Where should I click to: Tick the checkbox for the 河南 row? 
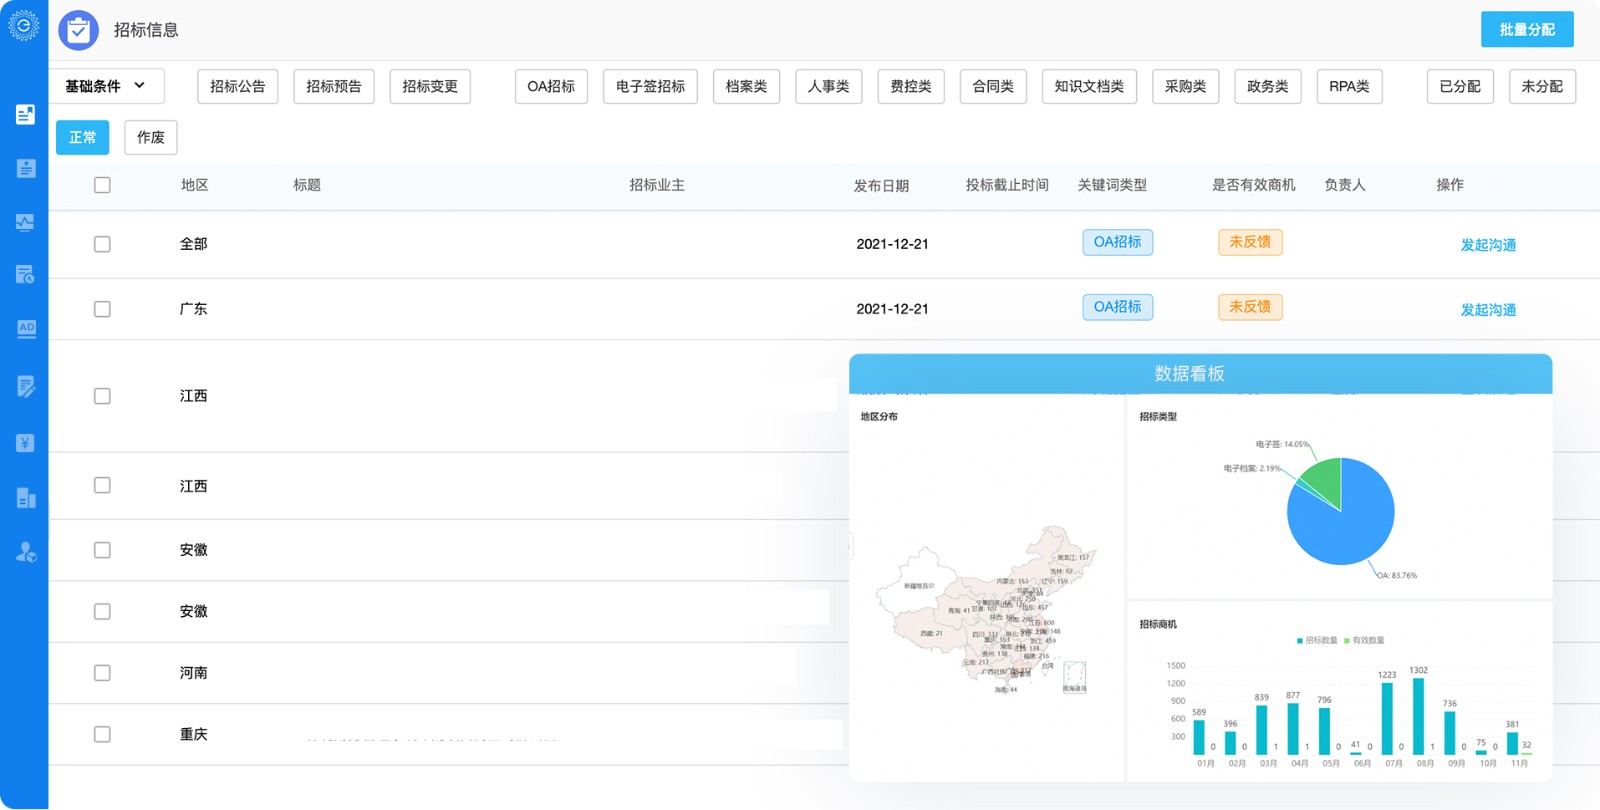pyautogui.click(x=102, y=673)
